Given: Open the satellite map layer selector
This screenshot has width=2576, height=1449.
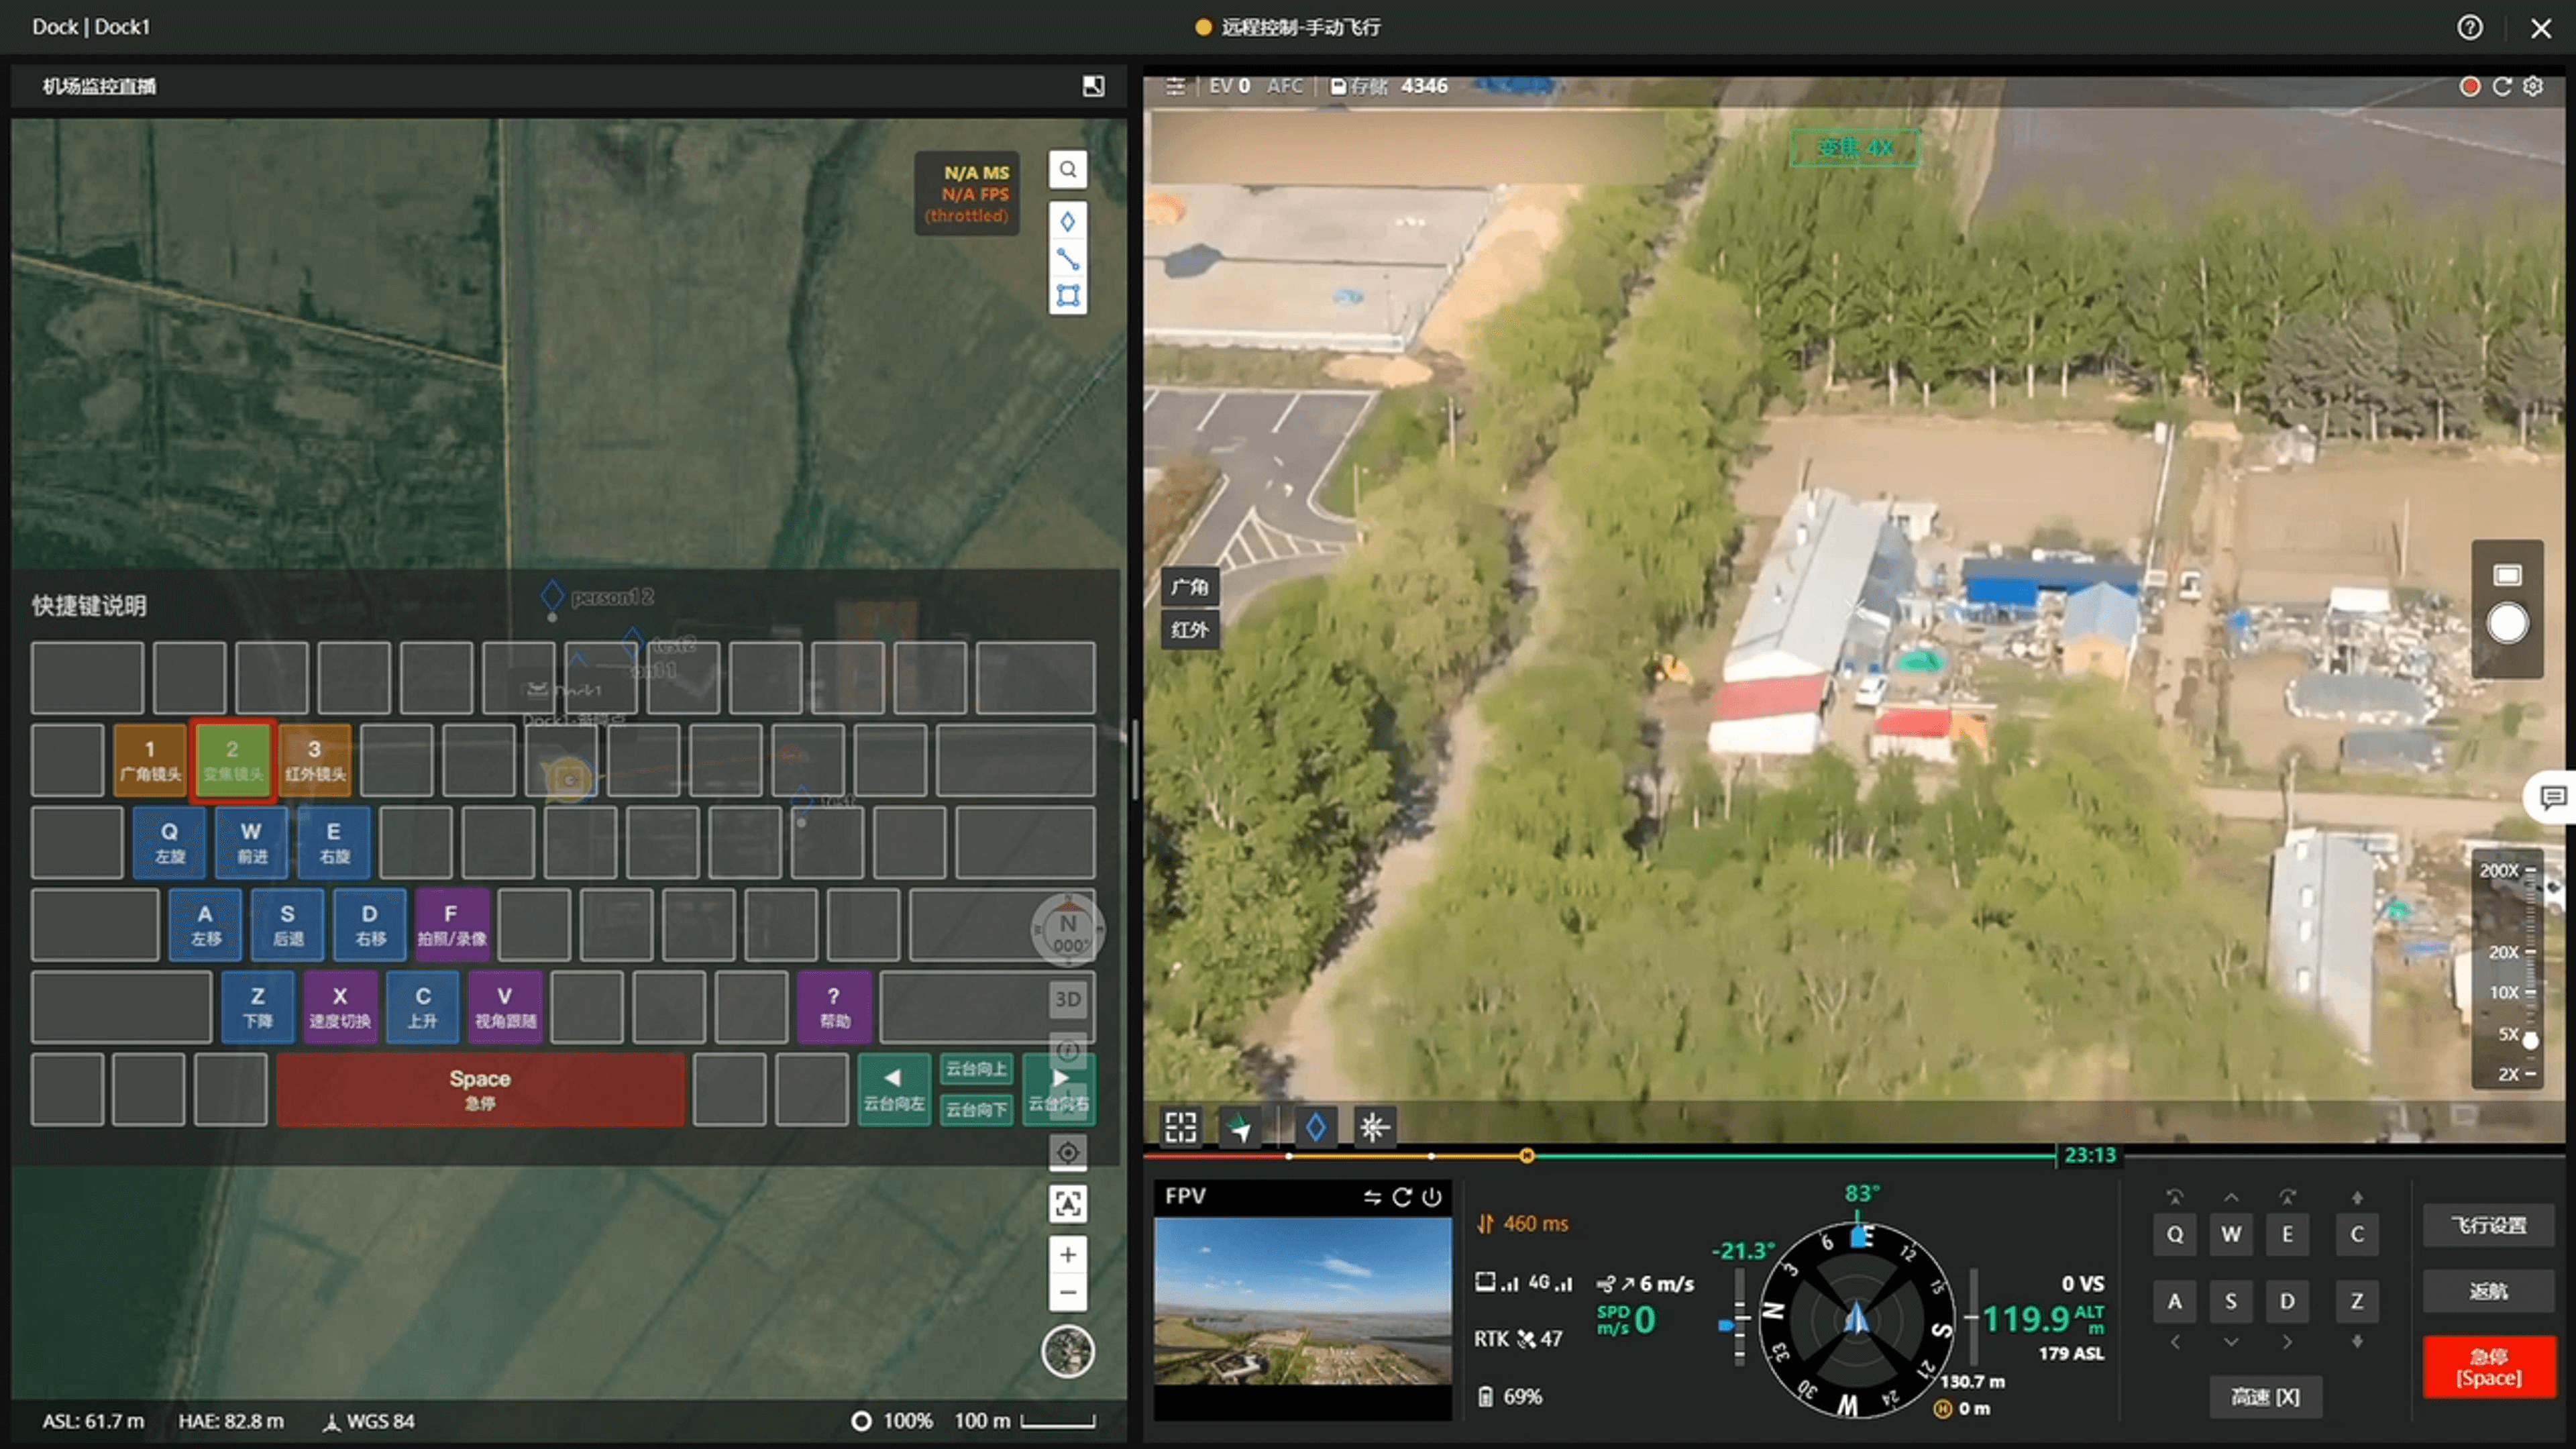Looking at the screenshot, I should tap(1067, 1352).
